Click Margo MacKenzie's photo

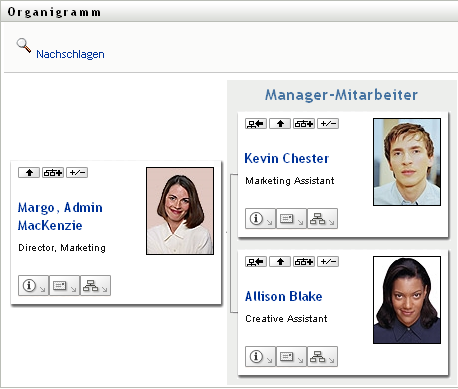180,211
